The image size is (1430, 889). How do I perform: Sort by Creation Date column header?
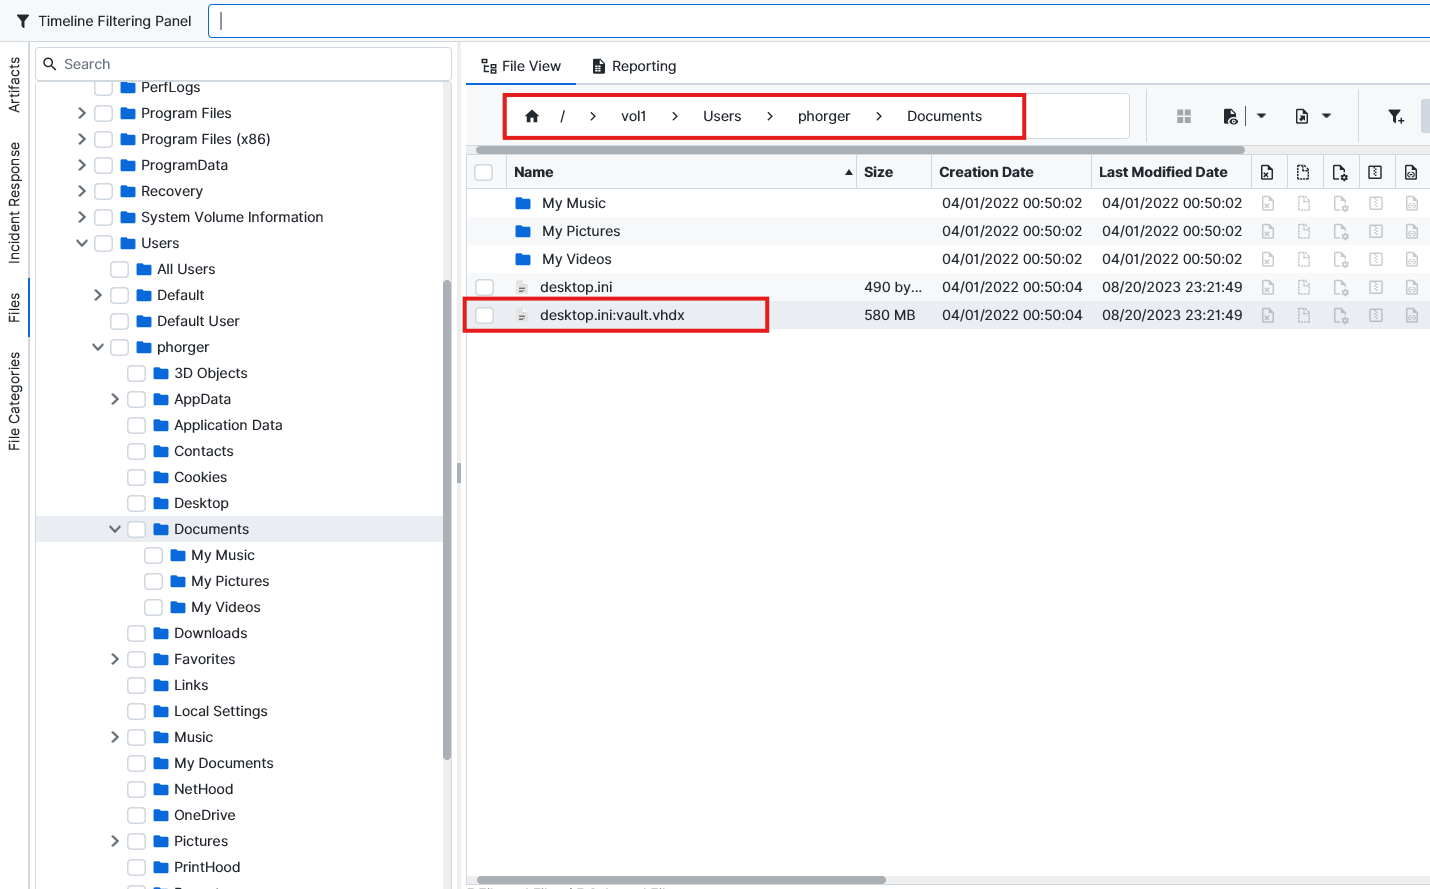point(986,172)
